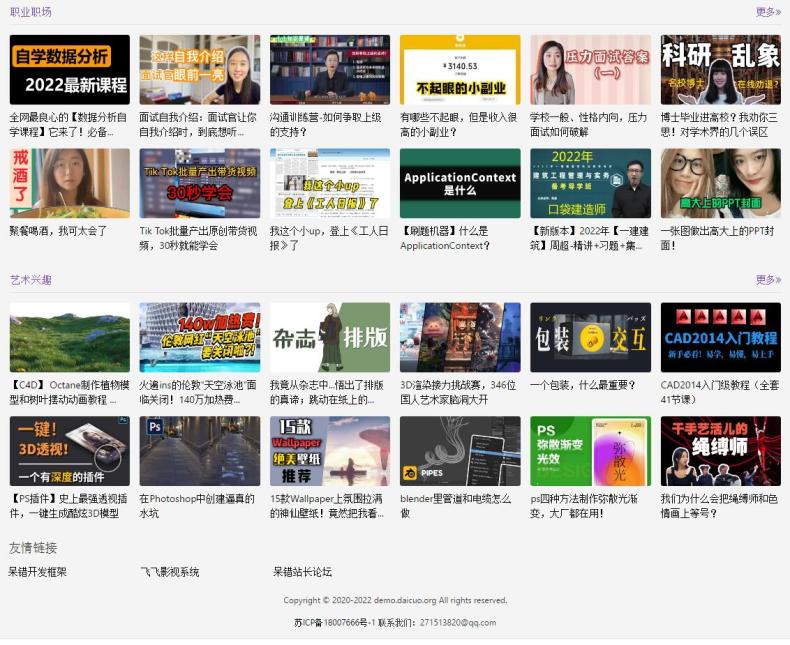Click 更多» in the 职业职场 section
790x645 pixels.
point(767,12)
